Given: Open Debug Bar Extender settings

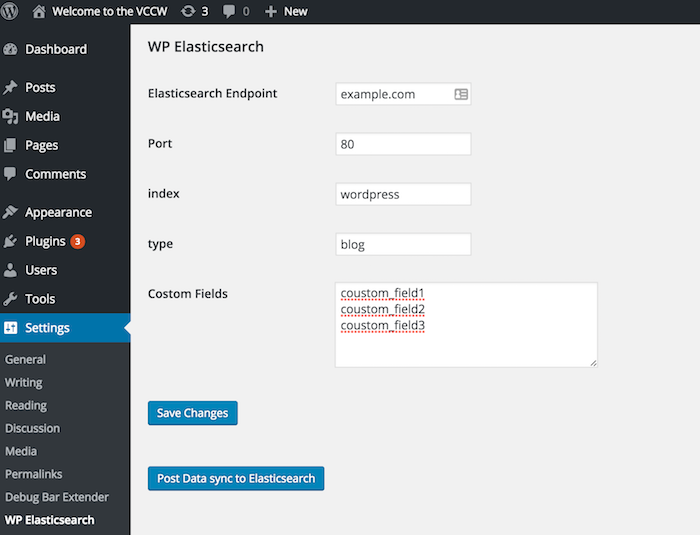Looking at the screenshot, I should point(56,497).
